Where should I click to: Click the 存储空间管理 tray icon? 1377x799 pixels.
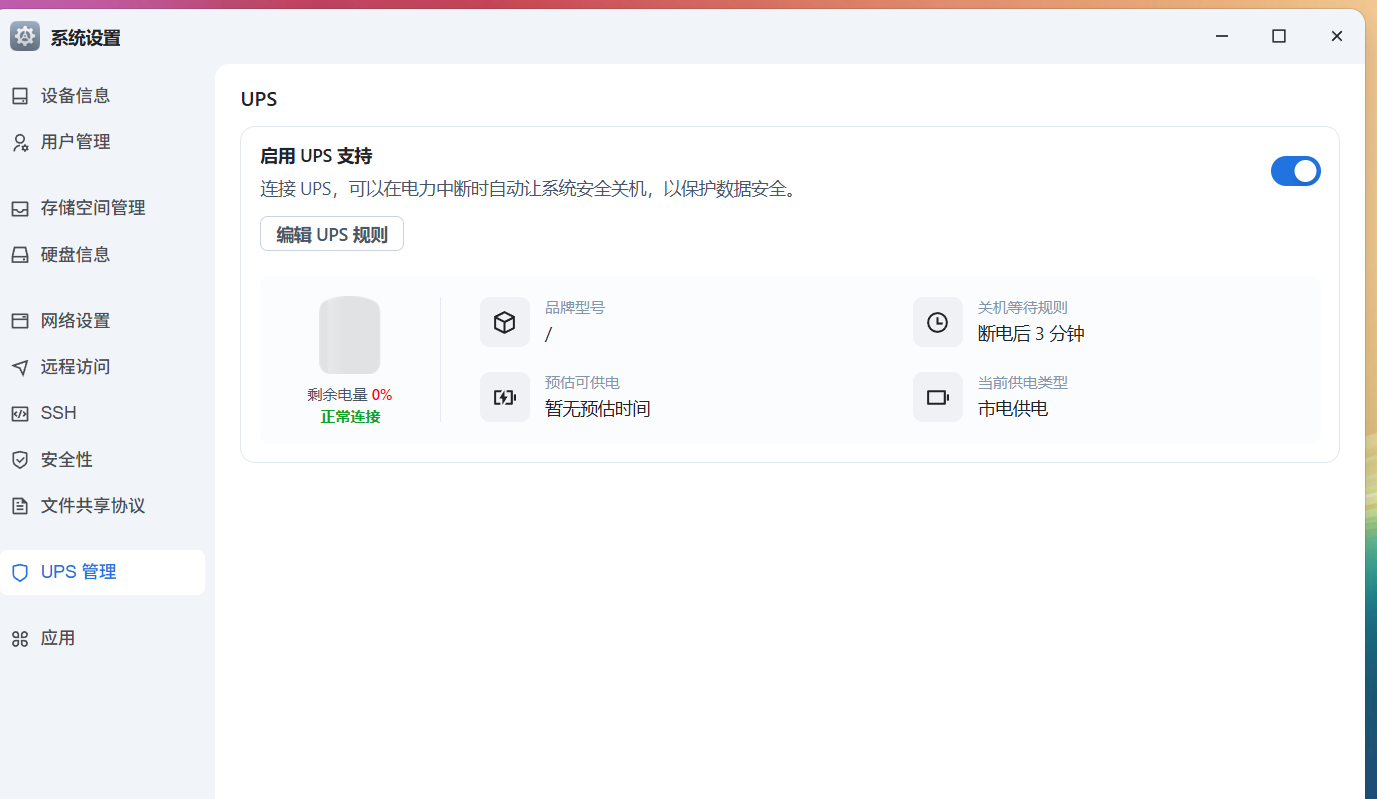(20, 208)
